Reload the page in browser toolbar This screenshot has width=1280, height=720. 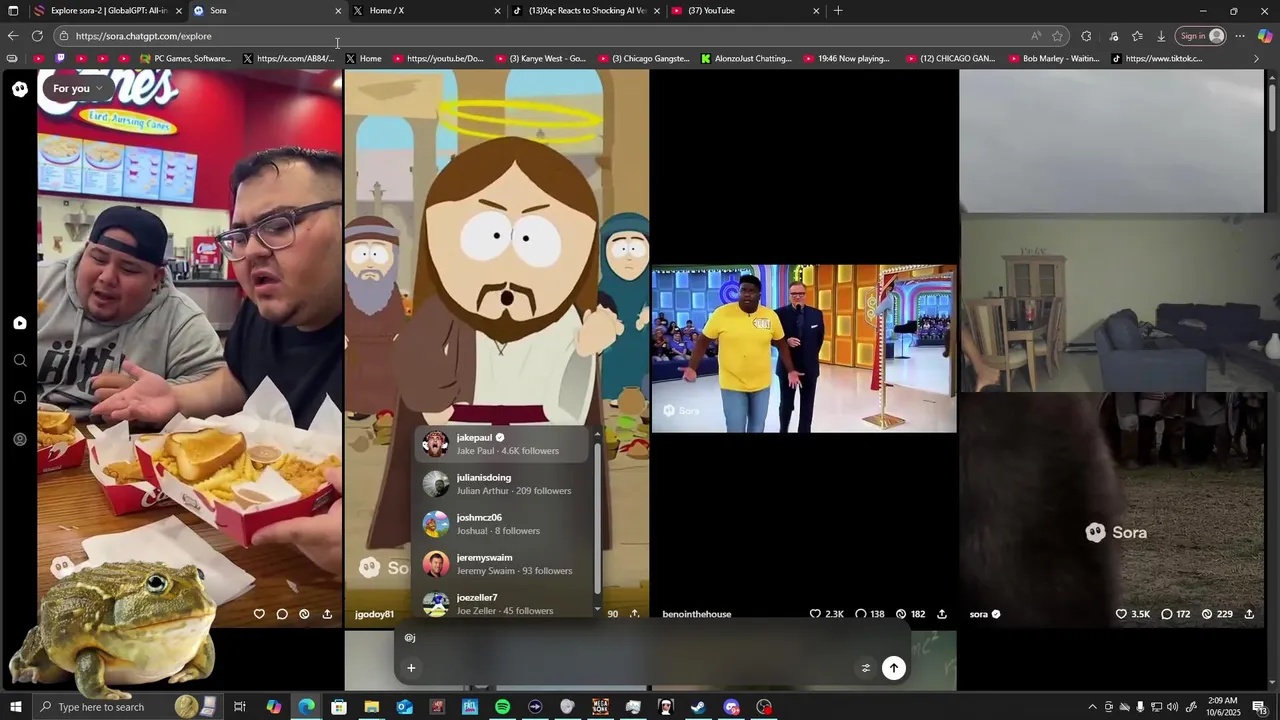(37, 36)
